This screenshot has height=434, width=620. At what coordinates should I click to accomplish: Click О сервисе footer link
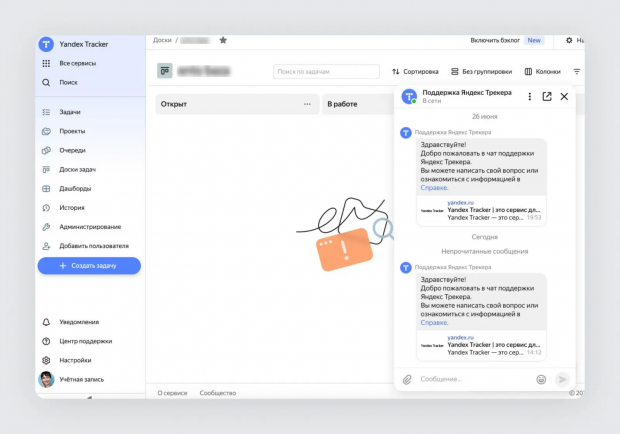tap(172, 393)
